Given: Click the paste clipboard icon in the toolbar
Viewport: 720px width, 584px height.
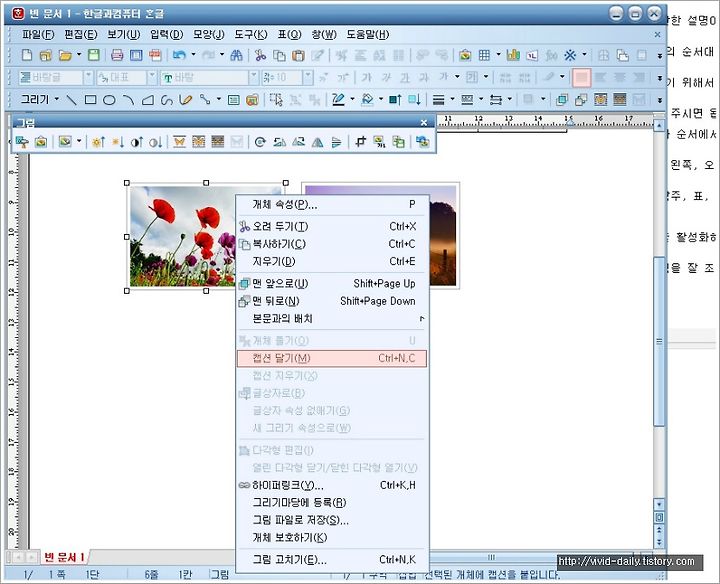Looking at the screenshot, I should click(x=298, y=56).
